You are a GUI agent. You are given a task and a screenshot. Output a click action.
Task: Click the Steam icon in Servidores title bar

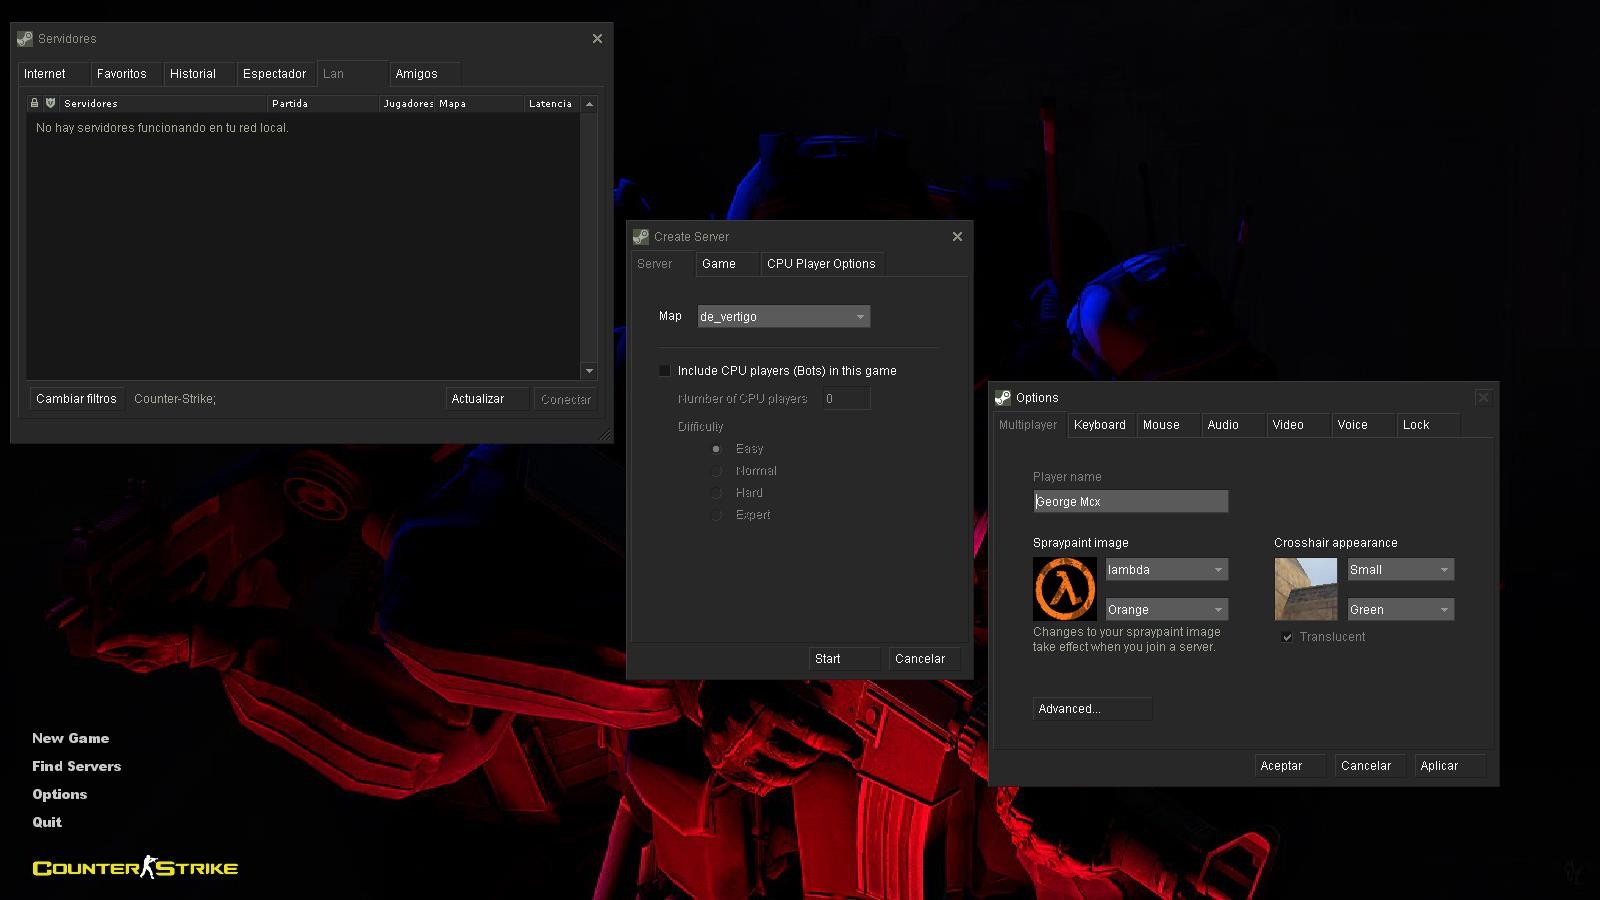pos(25,39)
